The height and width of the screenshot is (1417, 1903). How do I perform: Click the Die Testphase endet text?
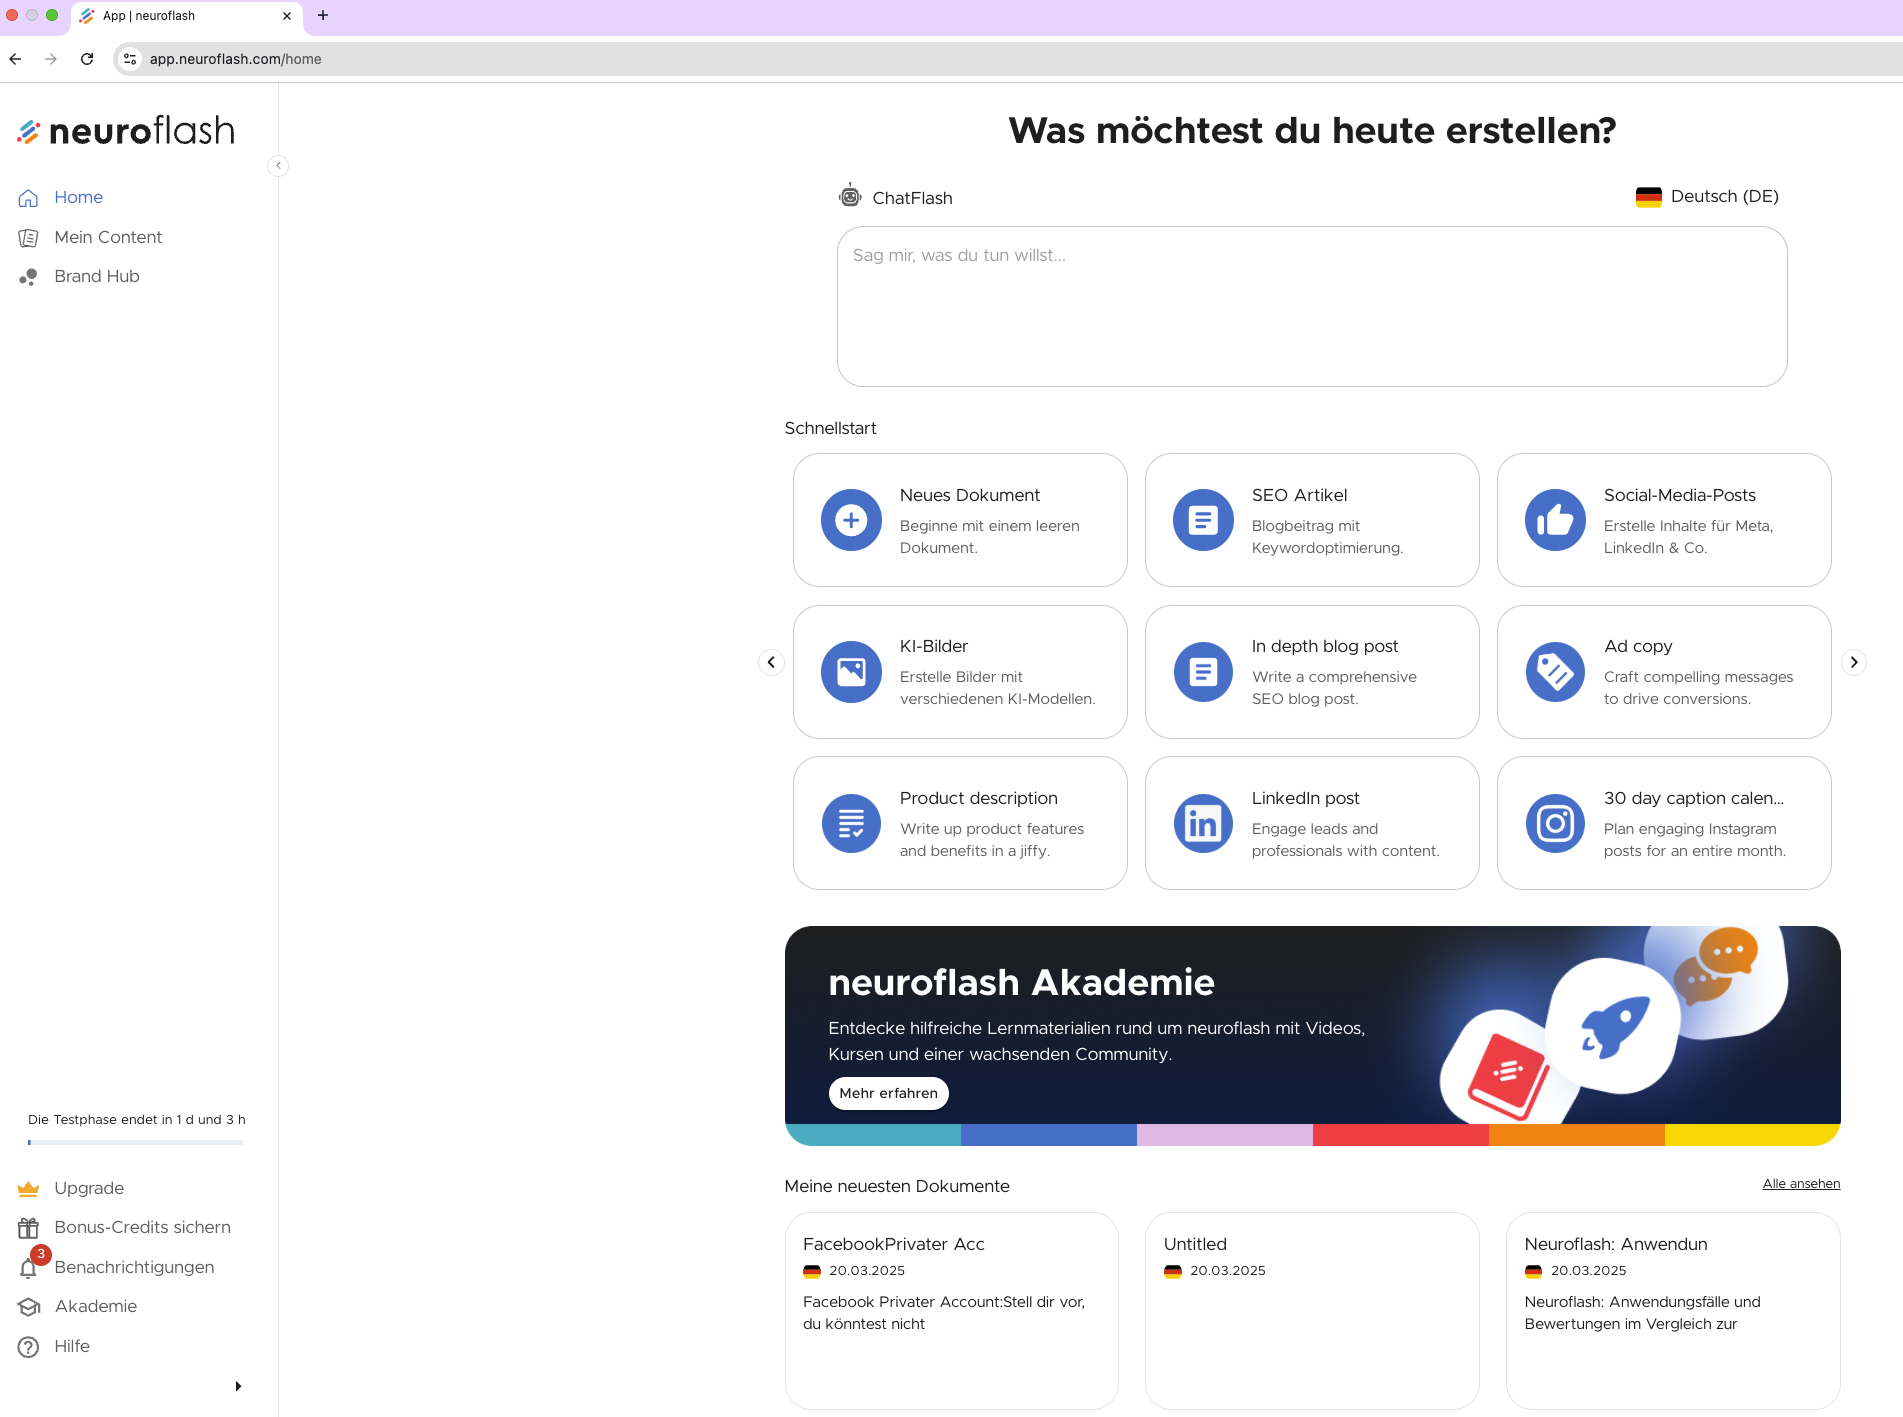coord(137,1120)
